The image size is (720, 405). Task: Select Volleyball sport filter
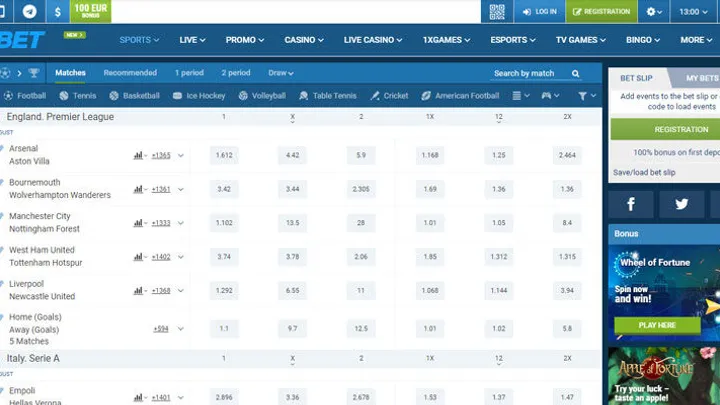(x=262, y=96)
